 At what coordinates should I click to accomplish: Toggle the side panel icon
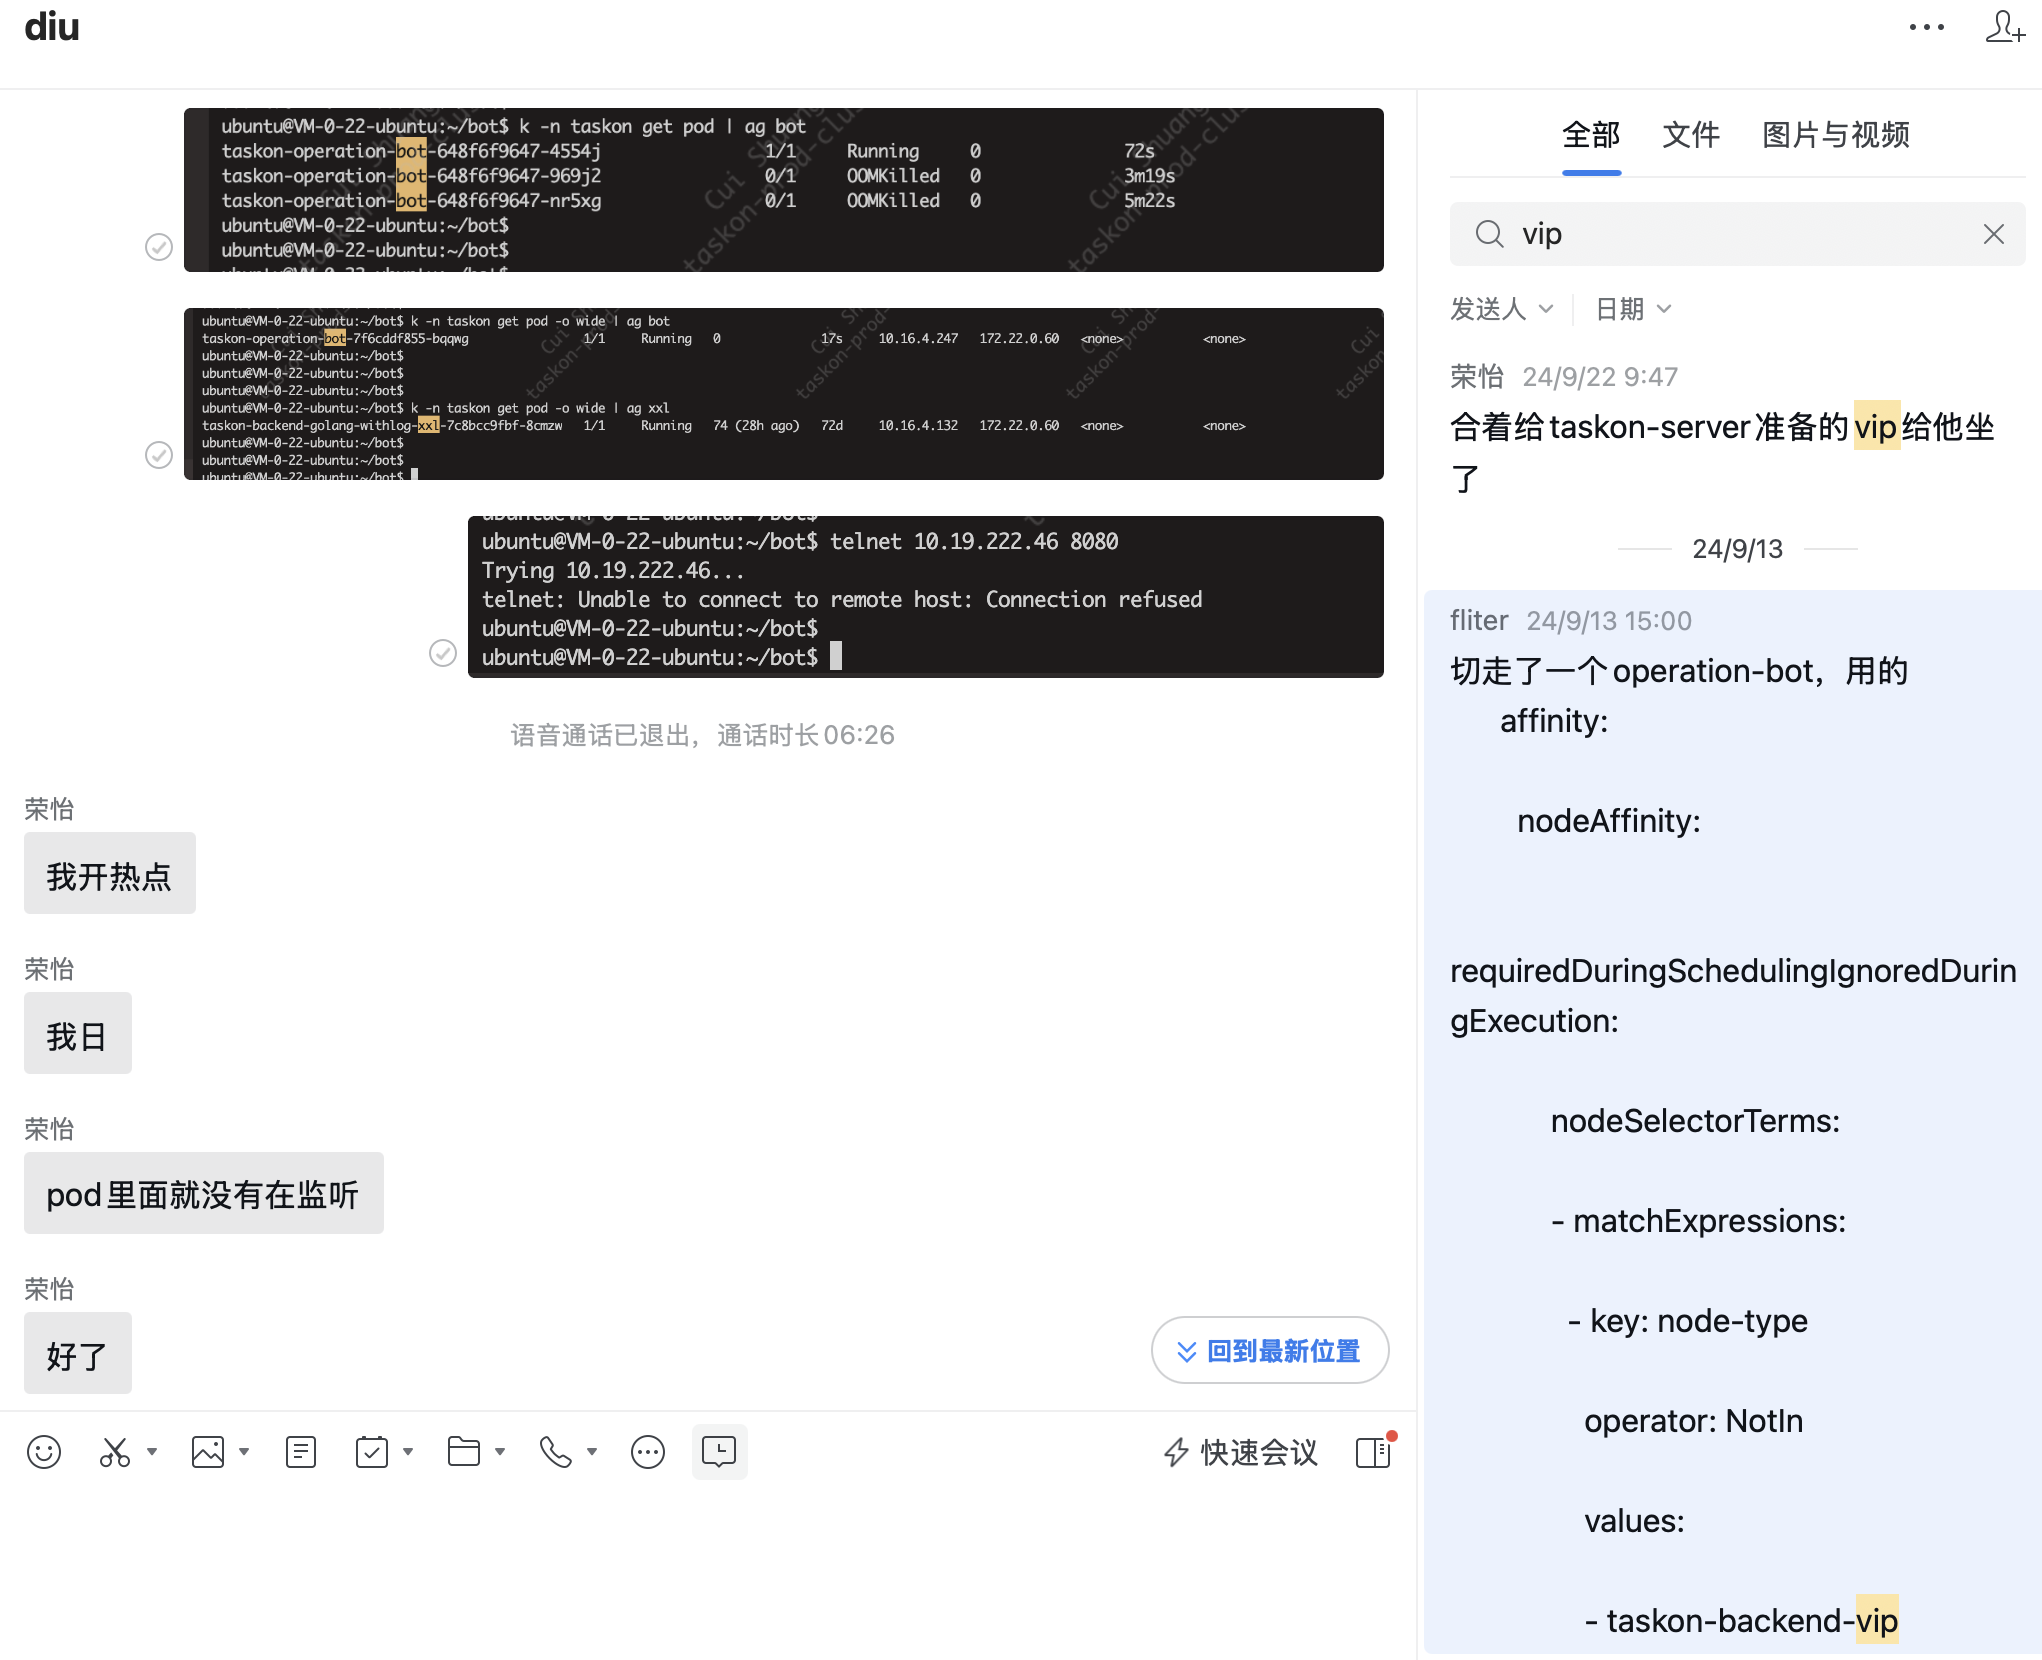pyautogui.click(x=1373, y=1452)
